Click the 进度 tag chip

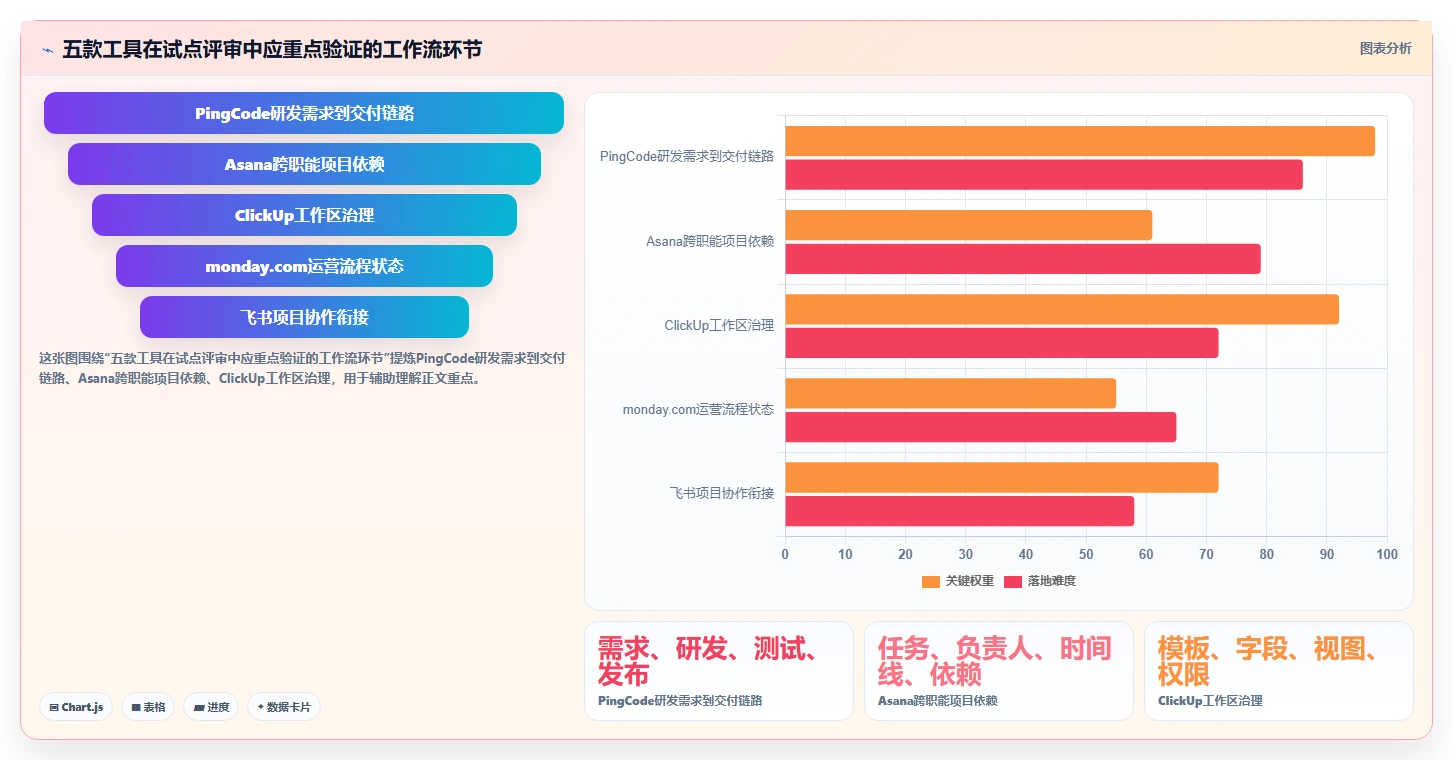pos(211,707)
